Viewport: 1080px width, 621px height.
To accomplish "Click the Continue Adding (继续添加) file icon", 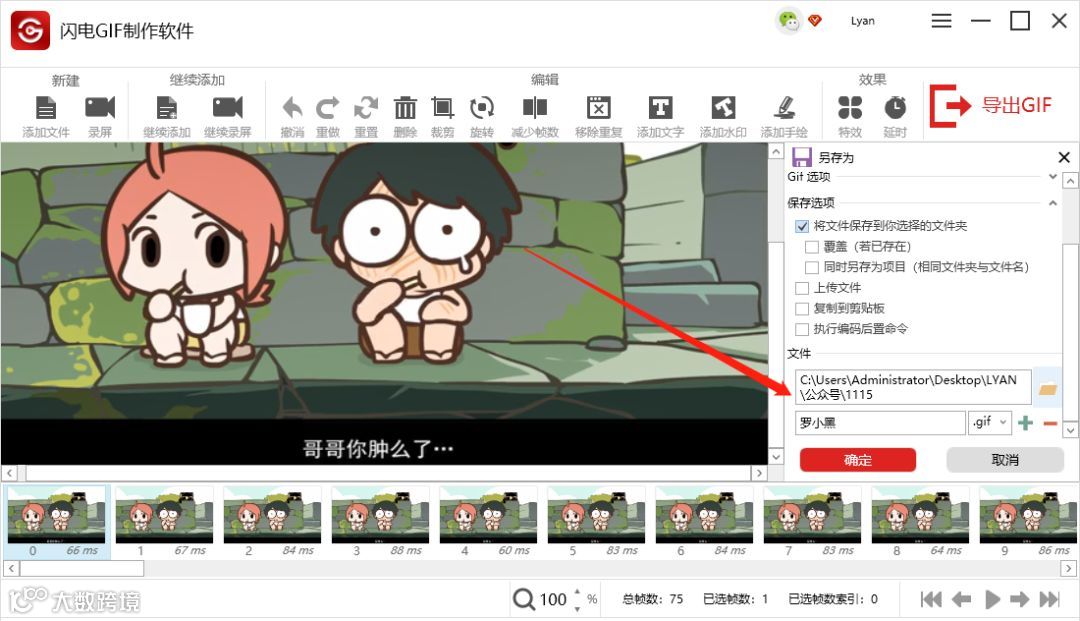I will (x=167, y=108).
